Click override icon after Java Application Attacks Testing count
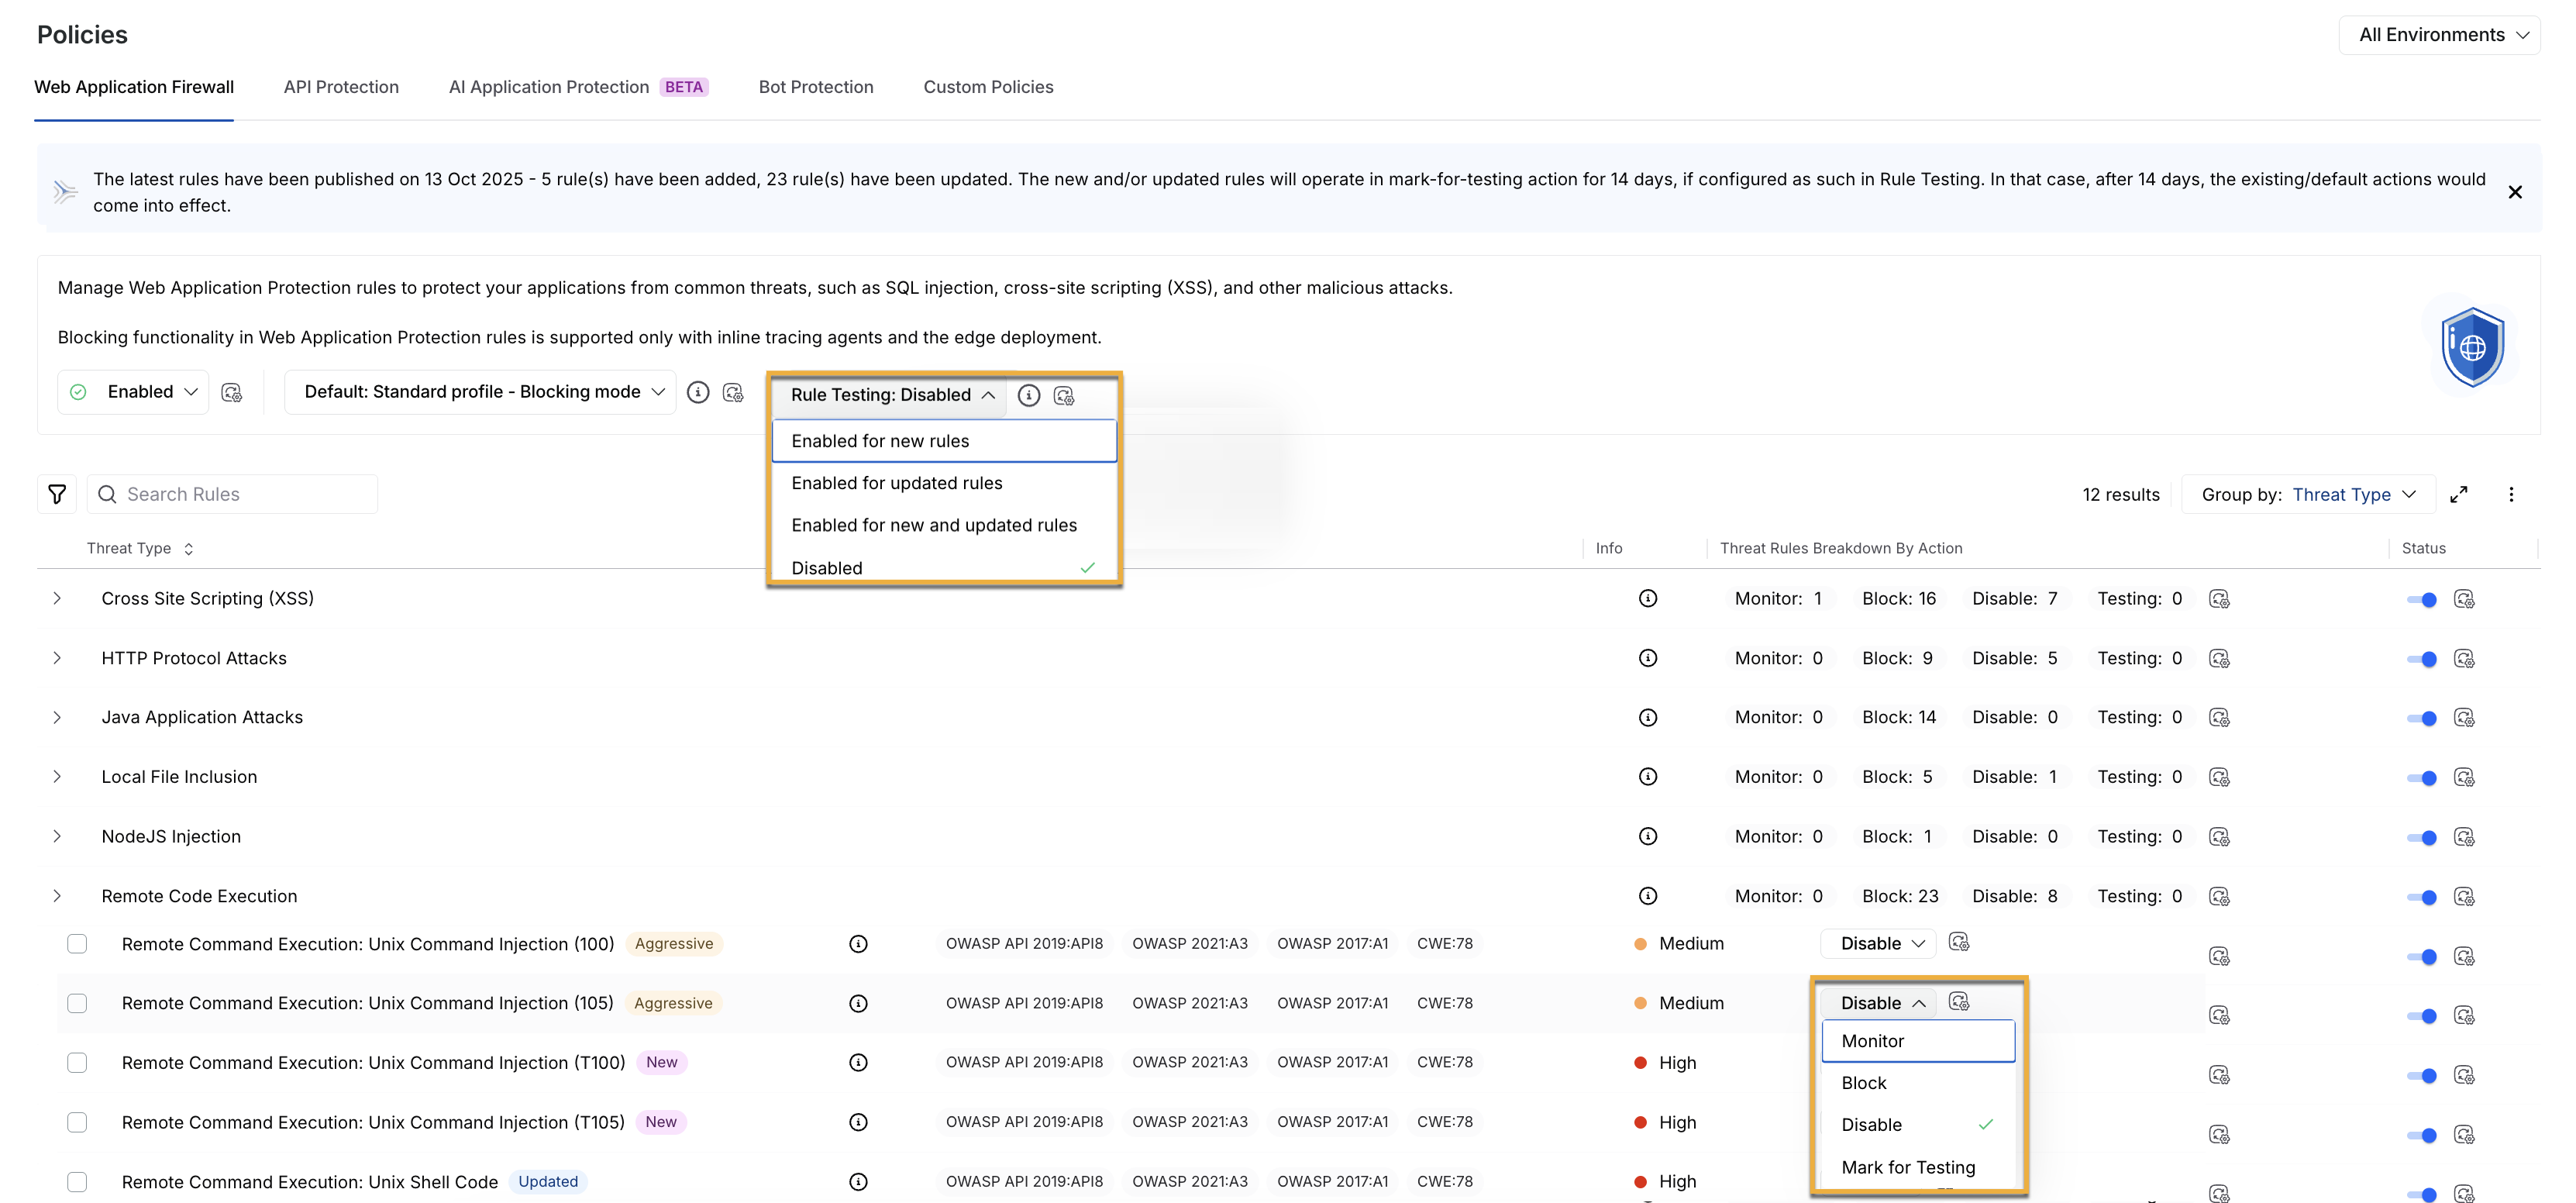The image size is (2576, 1203). [x=2219, y=718]
